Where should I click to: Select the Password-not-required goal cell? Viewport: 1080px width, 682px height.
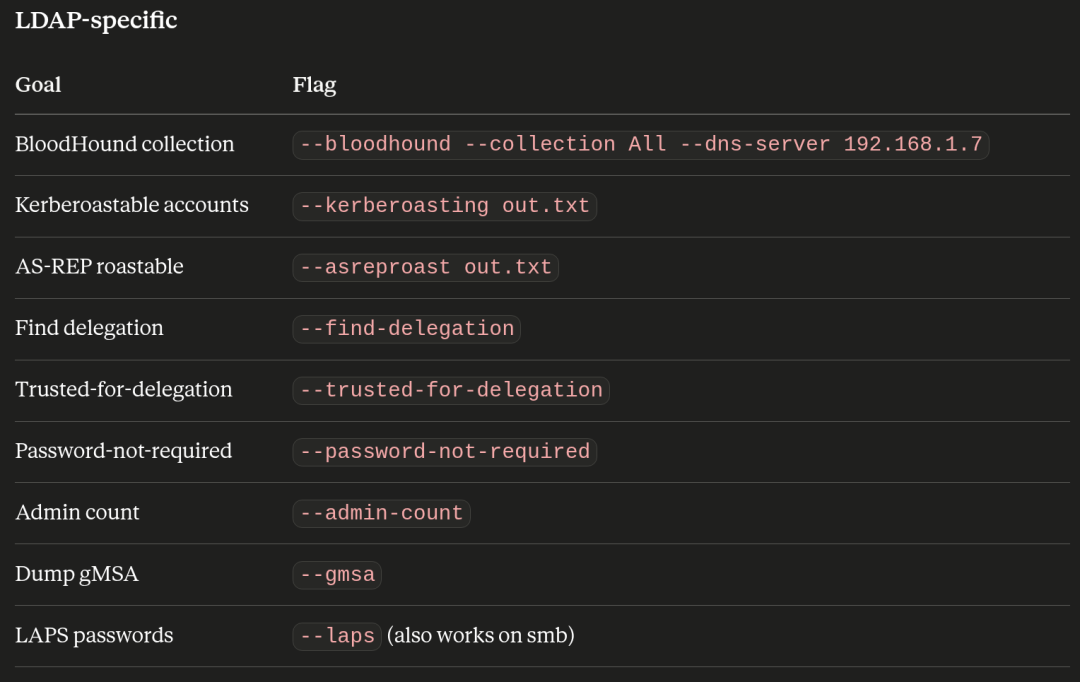123,451
